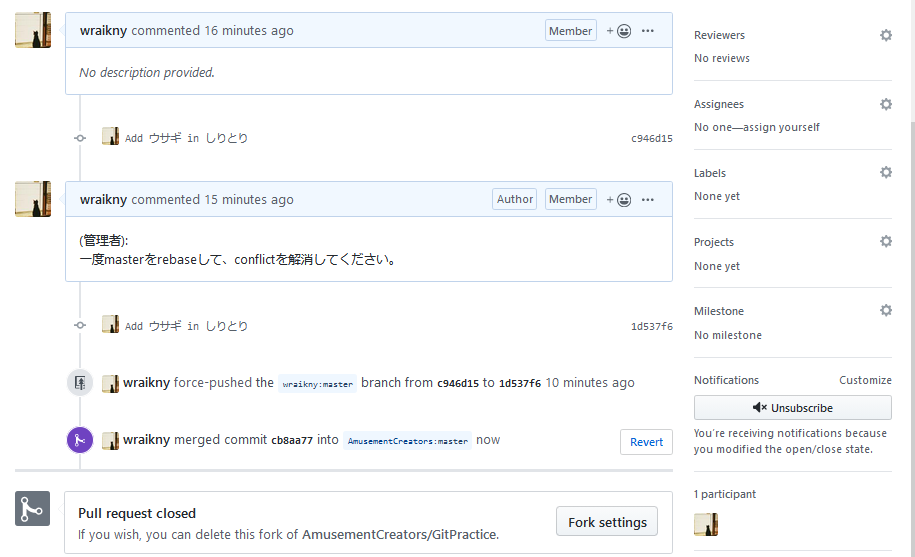
Task: Add reaction to the 15 minutes ago comment
Action: 619,199
